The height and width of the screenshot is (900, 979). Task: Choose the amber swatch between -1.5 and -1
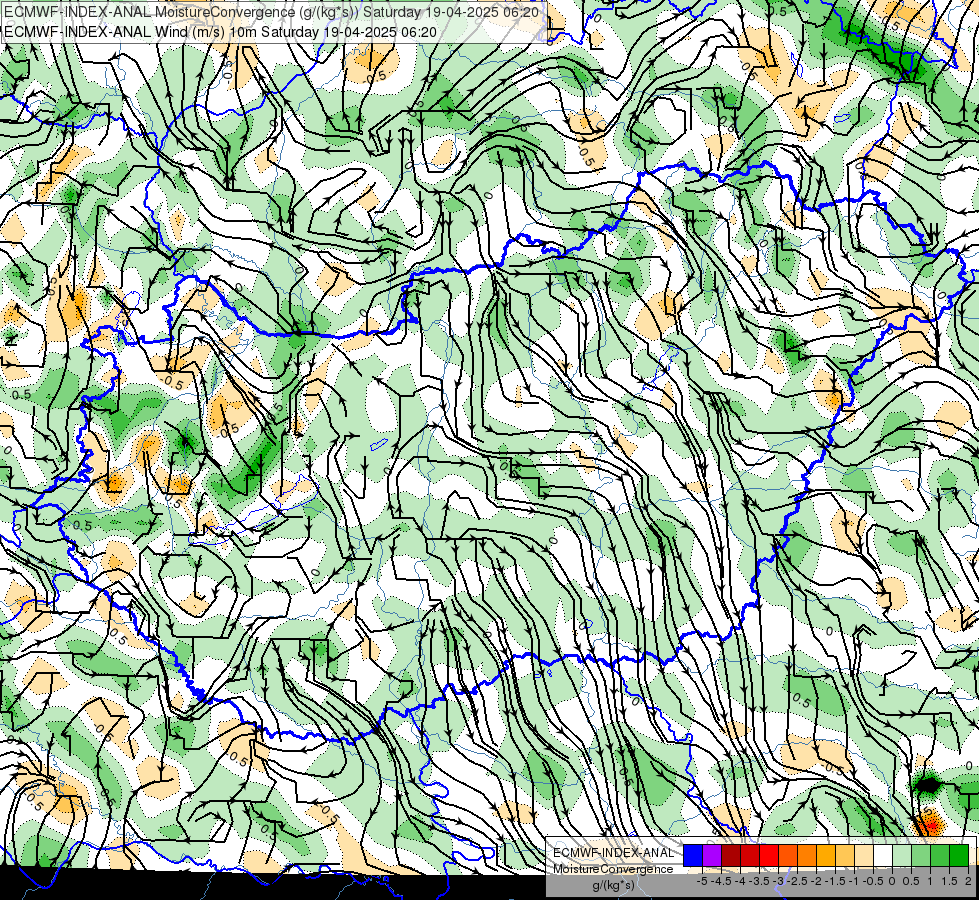coord(826,856)
